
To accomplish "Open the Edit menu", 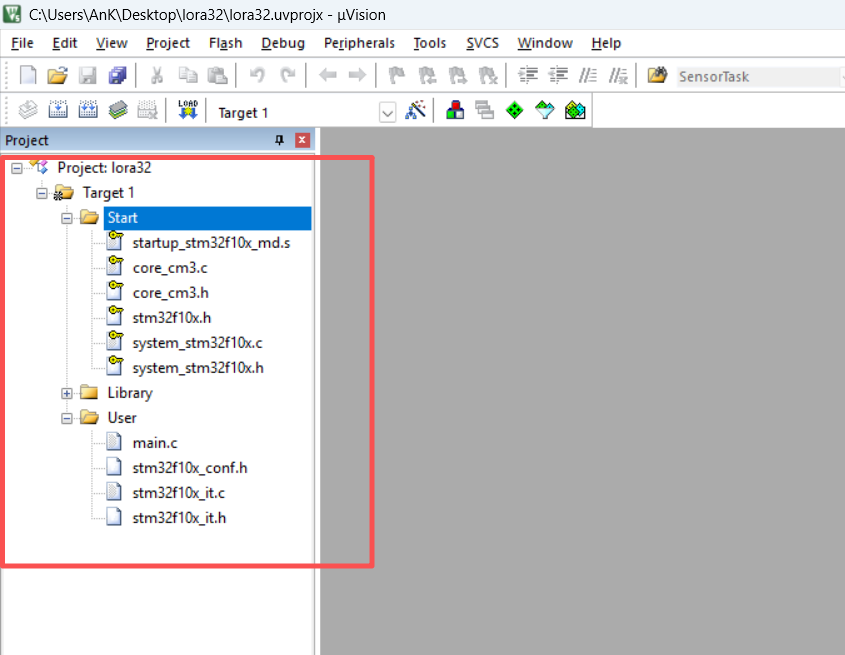I will (x=65, y=43).
